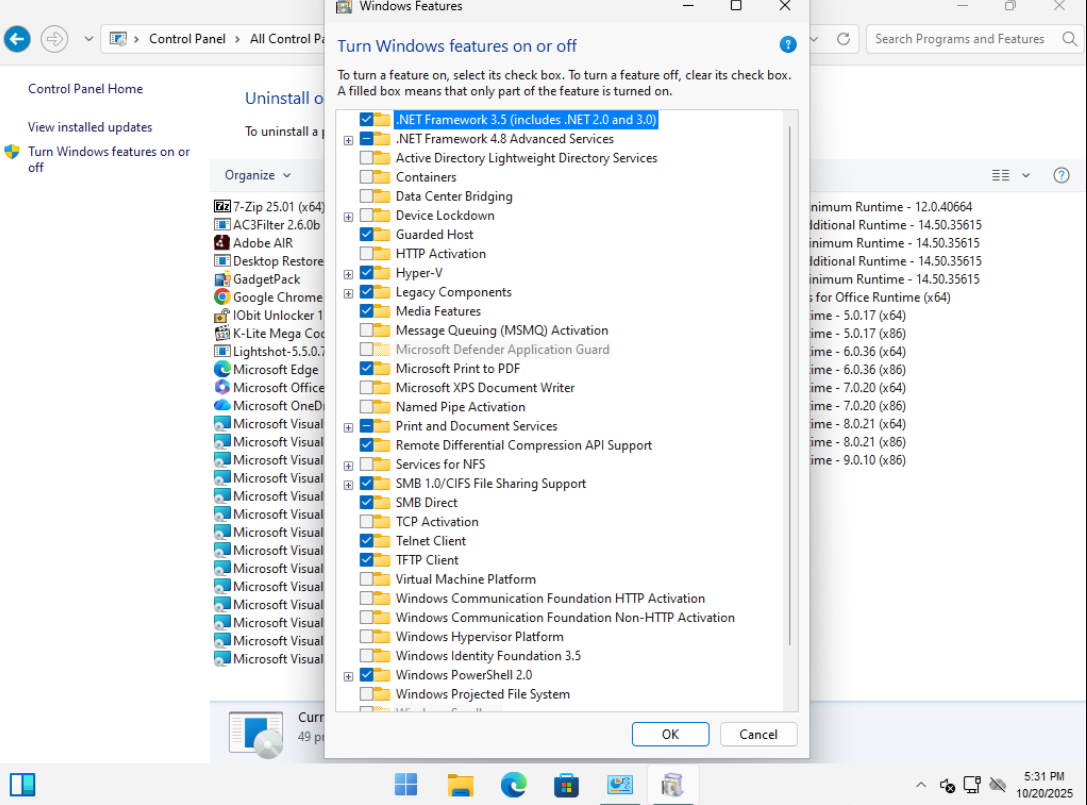Expand .NET Framework 4.8 Advanced Services
The width and height of the screenshot is (1087, 805).
click(x=348, y=140)
